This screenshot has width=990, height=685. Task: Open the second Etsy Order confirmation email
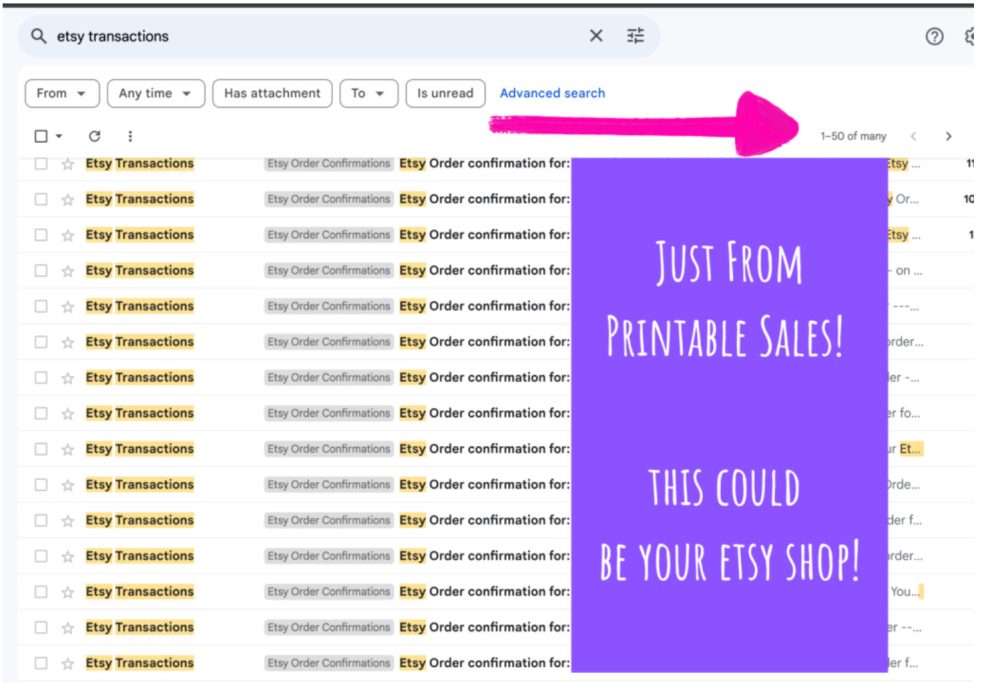(x=484, y=199)
